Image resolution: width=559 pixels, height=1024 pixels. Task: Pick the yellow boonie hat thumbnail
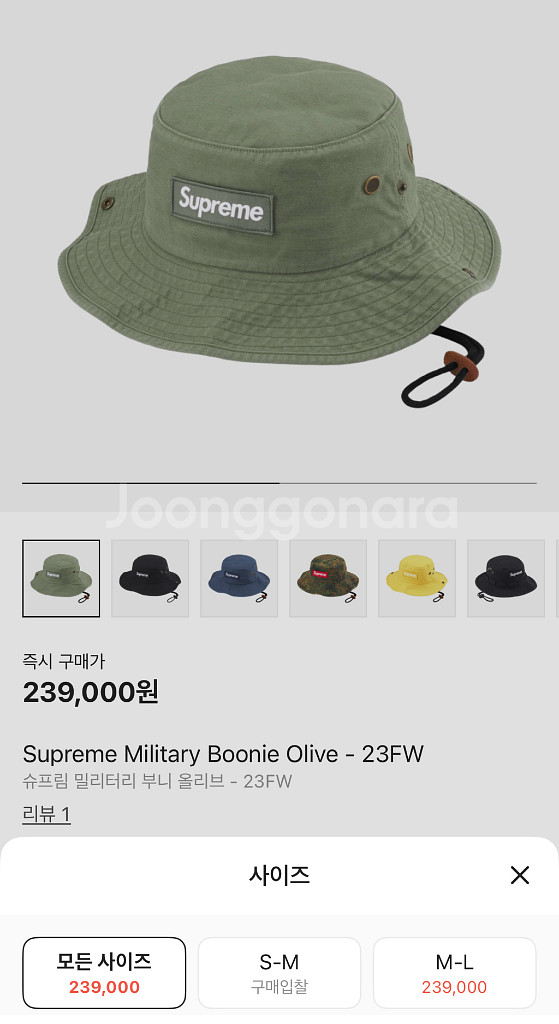(417, 579)
